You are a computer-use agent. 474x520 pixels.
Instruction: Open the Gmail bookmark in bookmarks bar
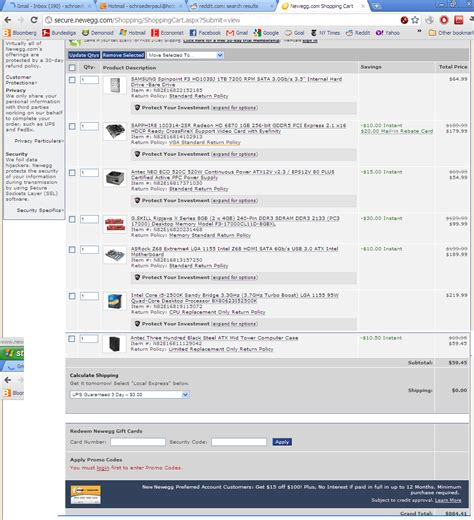237,33
